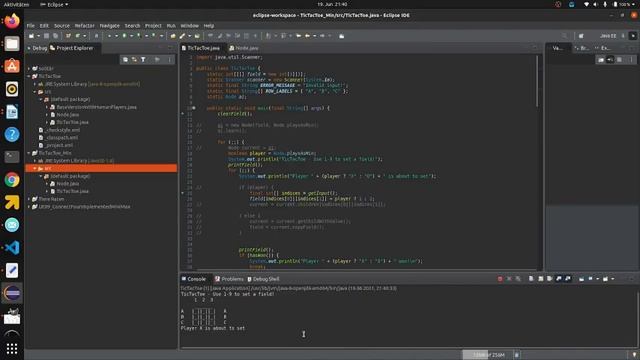Click the Pin Console icon
The width and height of the screenshot is (640, 360).
point(581,279)
